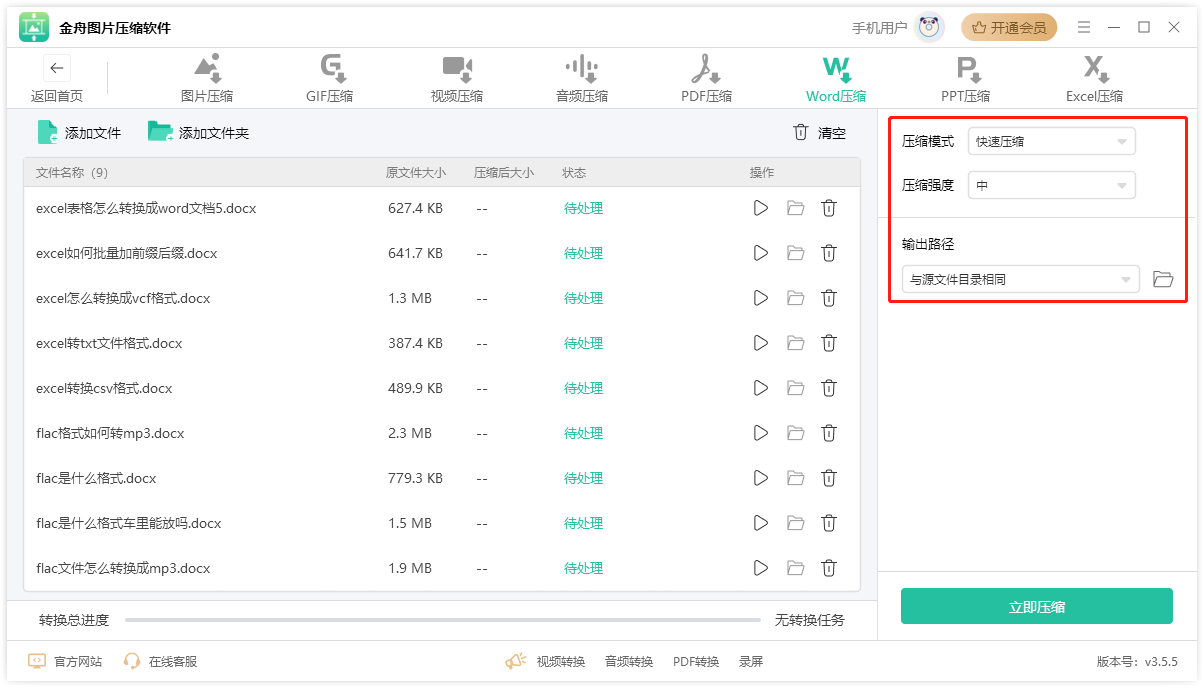Open folder for excel如何批量加前缀后缀.docx row

795,253
